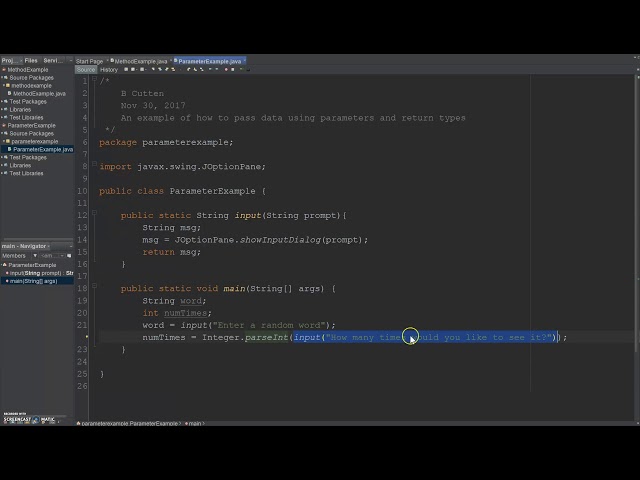Click the Navigator settings icon beside filter
This screenshot has height=480, width=640.
69,256
